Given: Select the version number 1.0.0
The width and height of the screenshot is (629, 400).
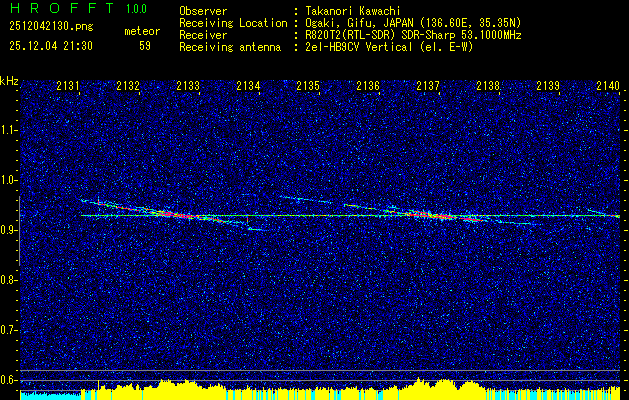Looking at the screenshot, I should (x=136, y=9).
